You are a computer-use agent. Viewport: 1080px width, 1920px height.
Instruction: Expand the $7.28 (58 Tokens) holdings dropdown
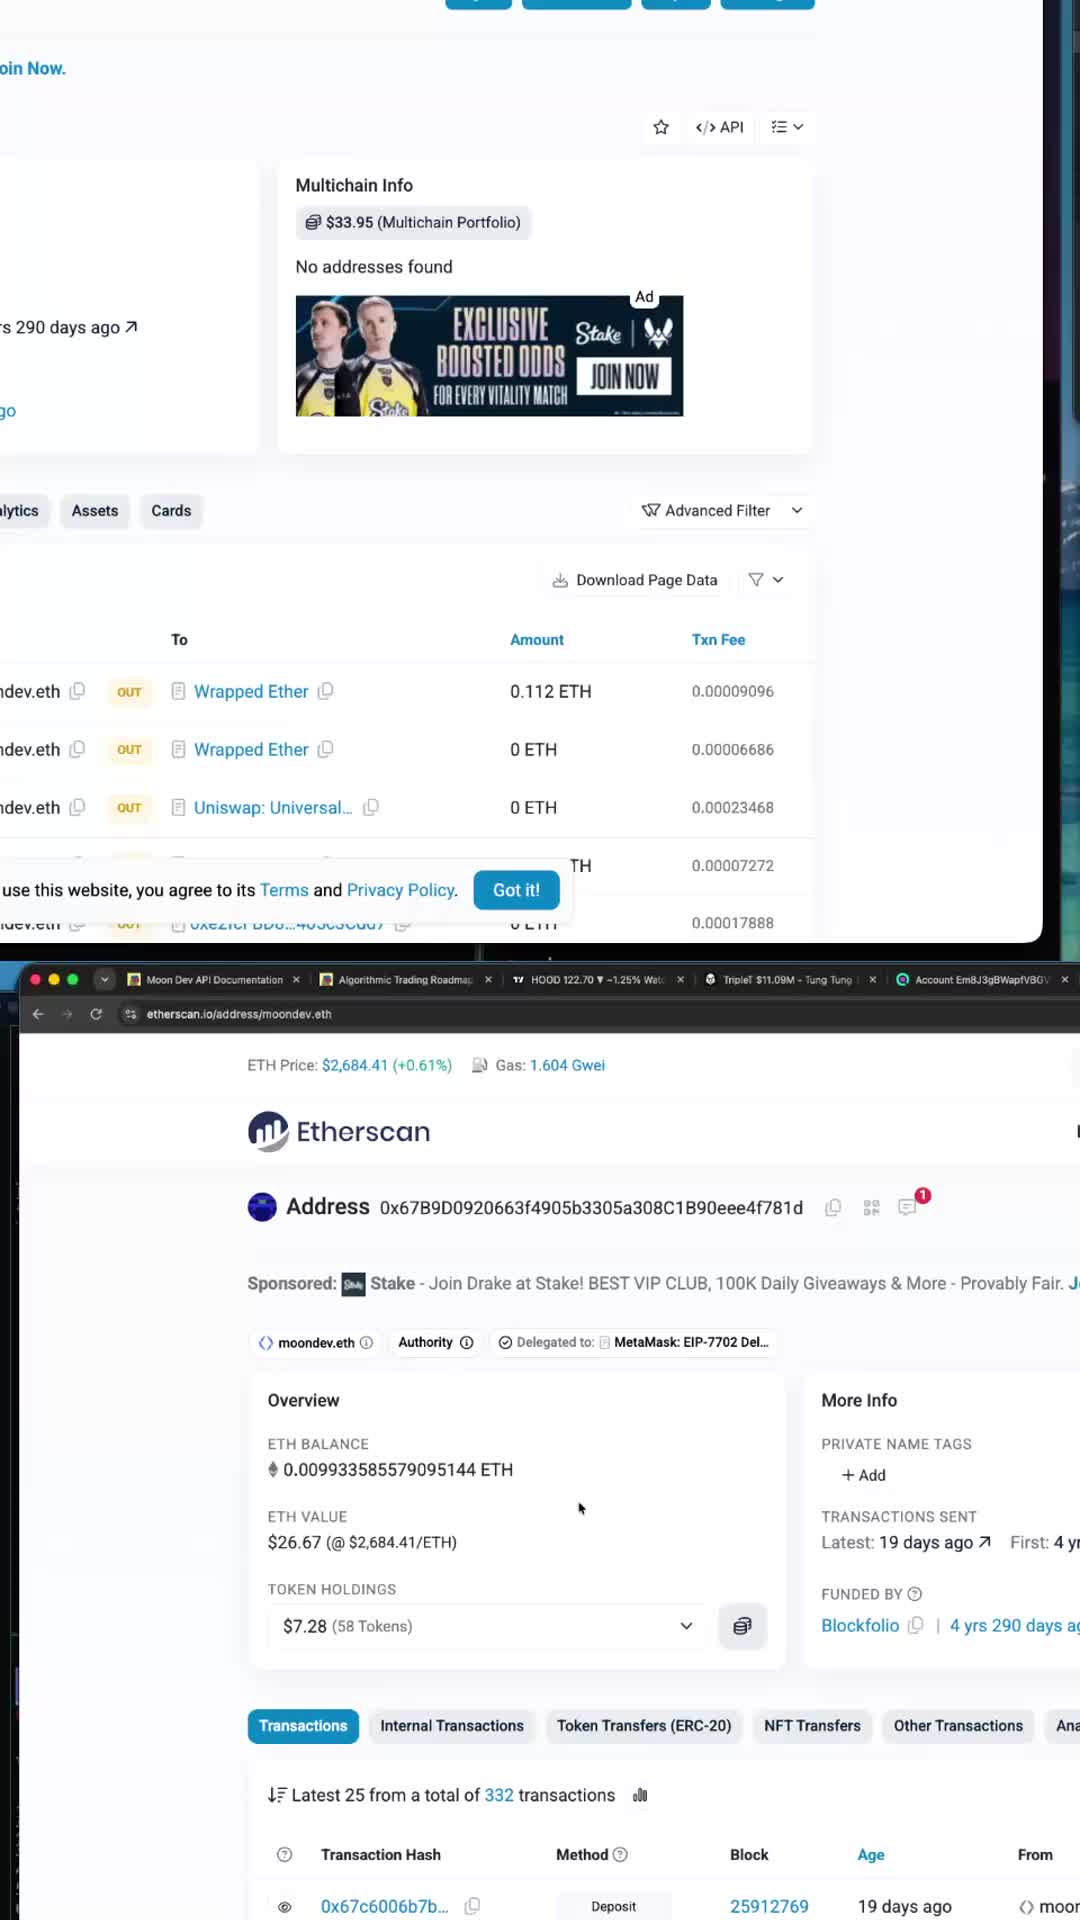[x=487, y=1626]
